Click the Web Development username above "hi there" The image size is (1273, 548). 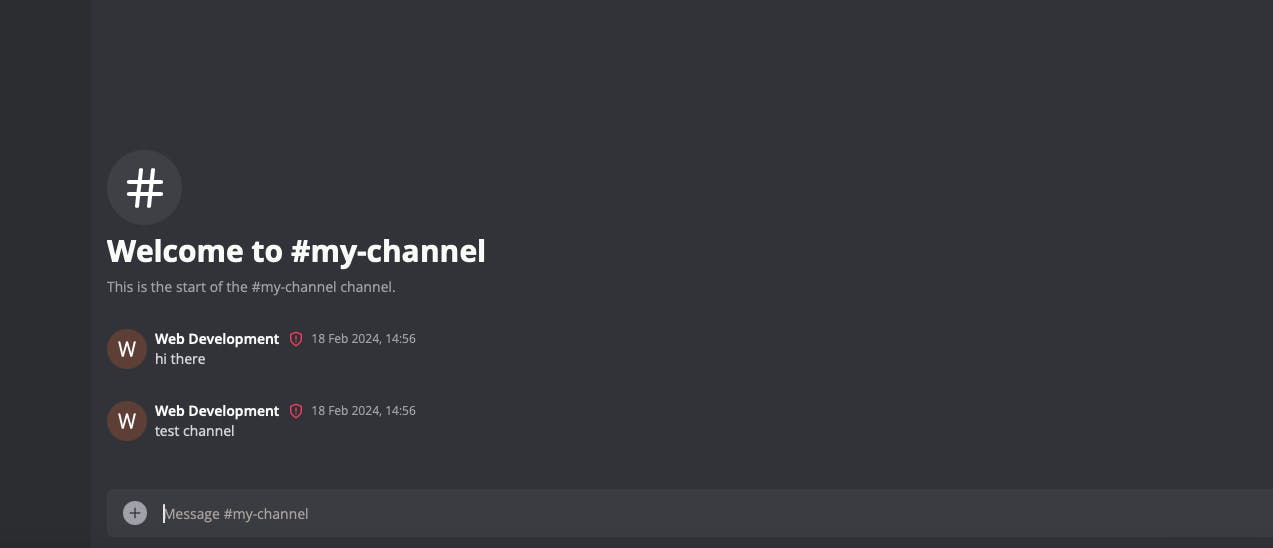217,339
